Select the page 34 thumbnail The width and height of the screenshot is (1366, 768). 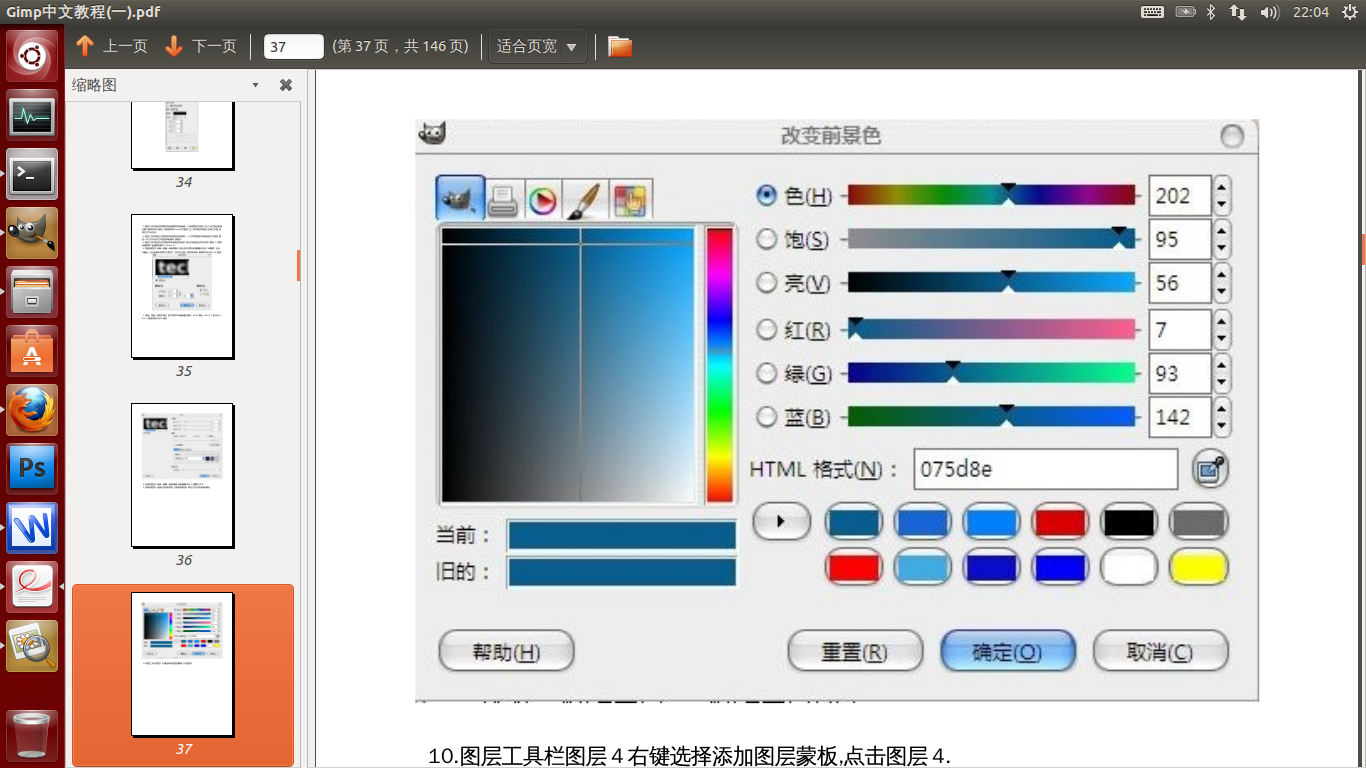coord(183,135)
